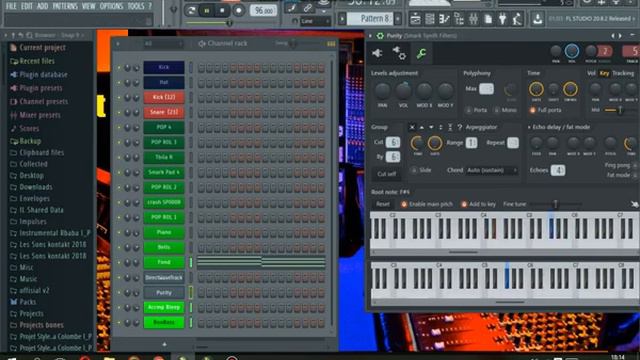Click the Cut self button
Image resolution: width=640 pixels, height=360 pixels.
(x=387, y=174)
